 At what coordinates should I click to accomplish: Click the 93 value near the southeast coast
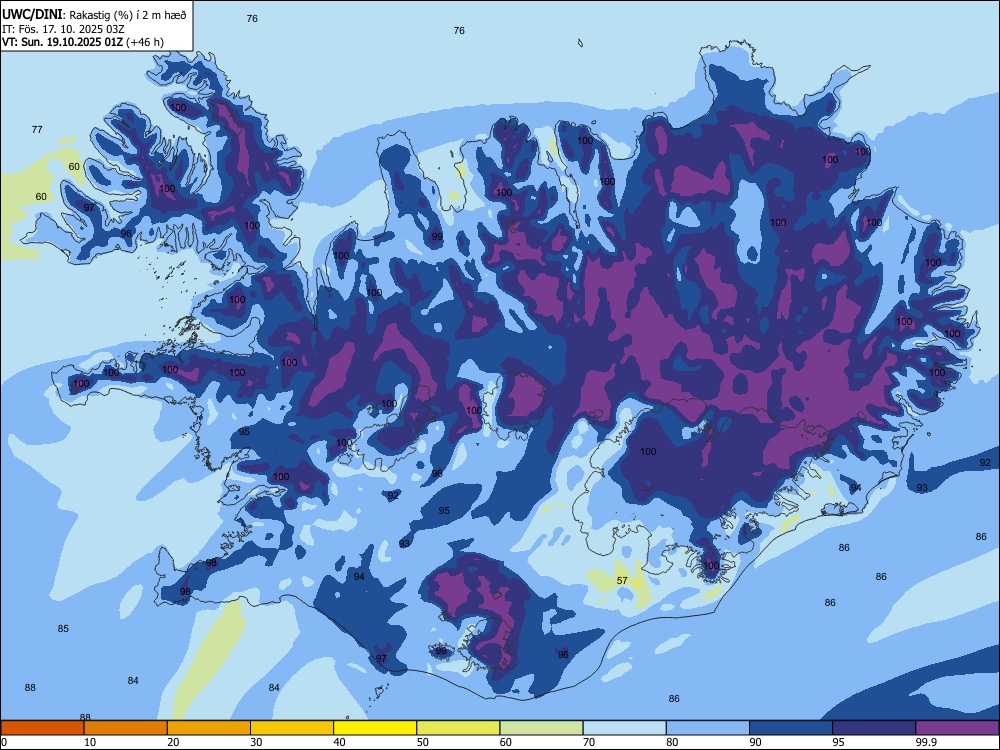point(922,487)
